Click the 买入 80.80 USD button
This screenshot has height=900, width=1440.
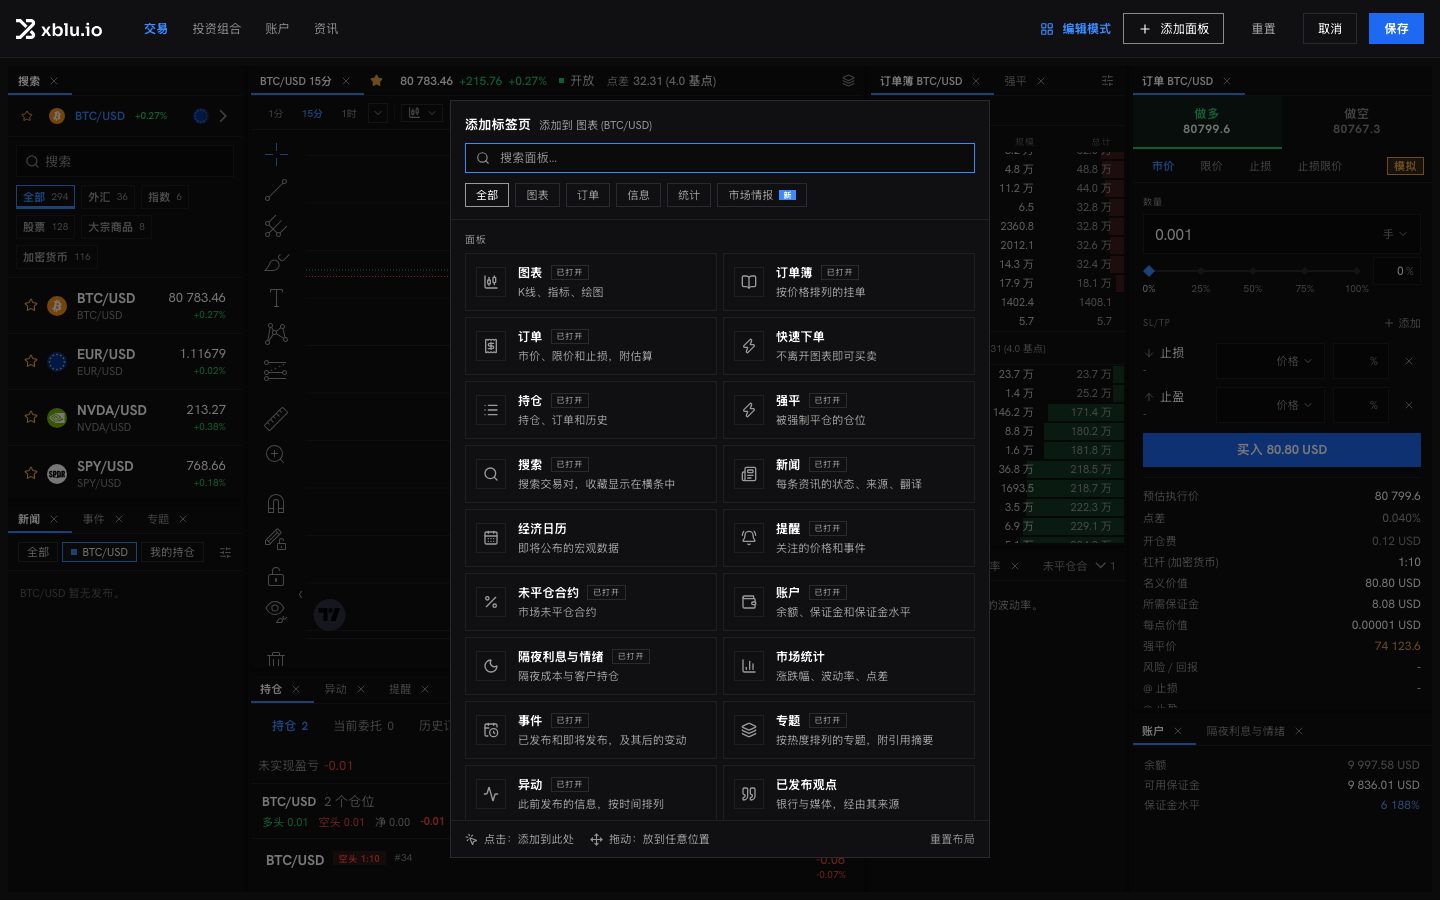1282,450
